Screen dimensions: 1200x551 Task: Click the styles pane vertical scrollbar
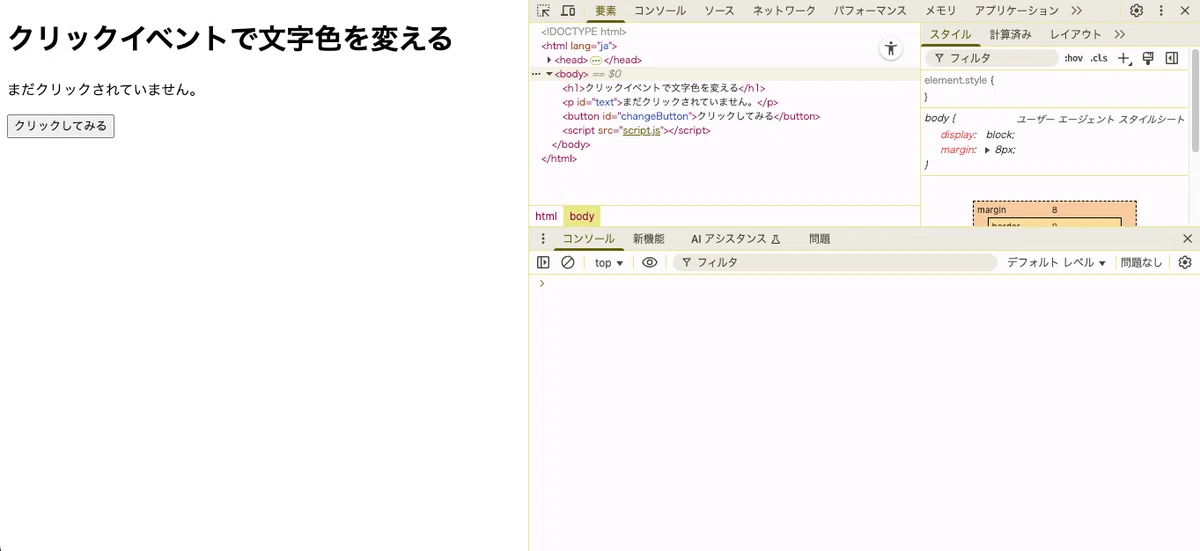(1195, 100)
